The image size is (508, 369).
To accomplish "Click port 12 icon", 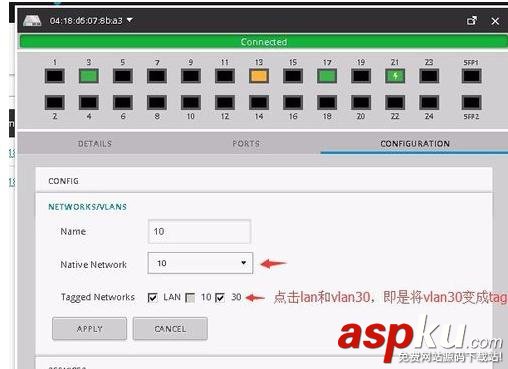I will coord(225,103).
